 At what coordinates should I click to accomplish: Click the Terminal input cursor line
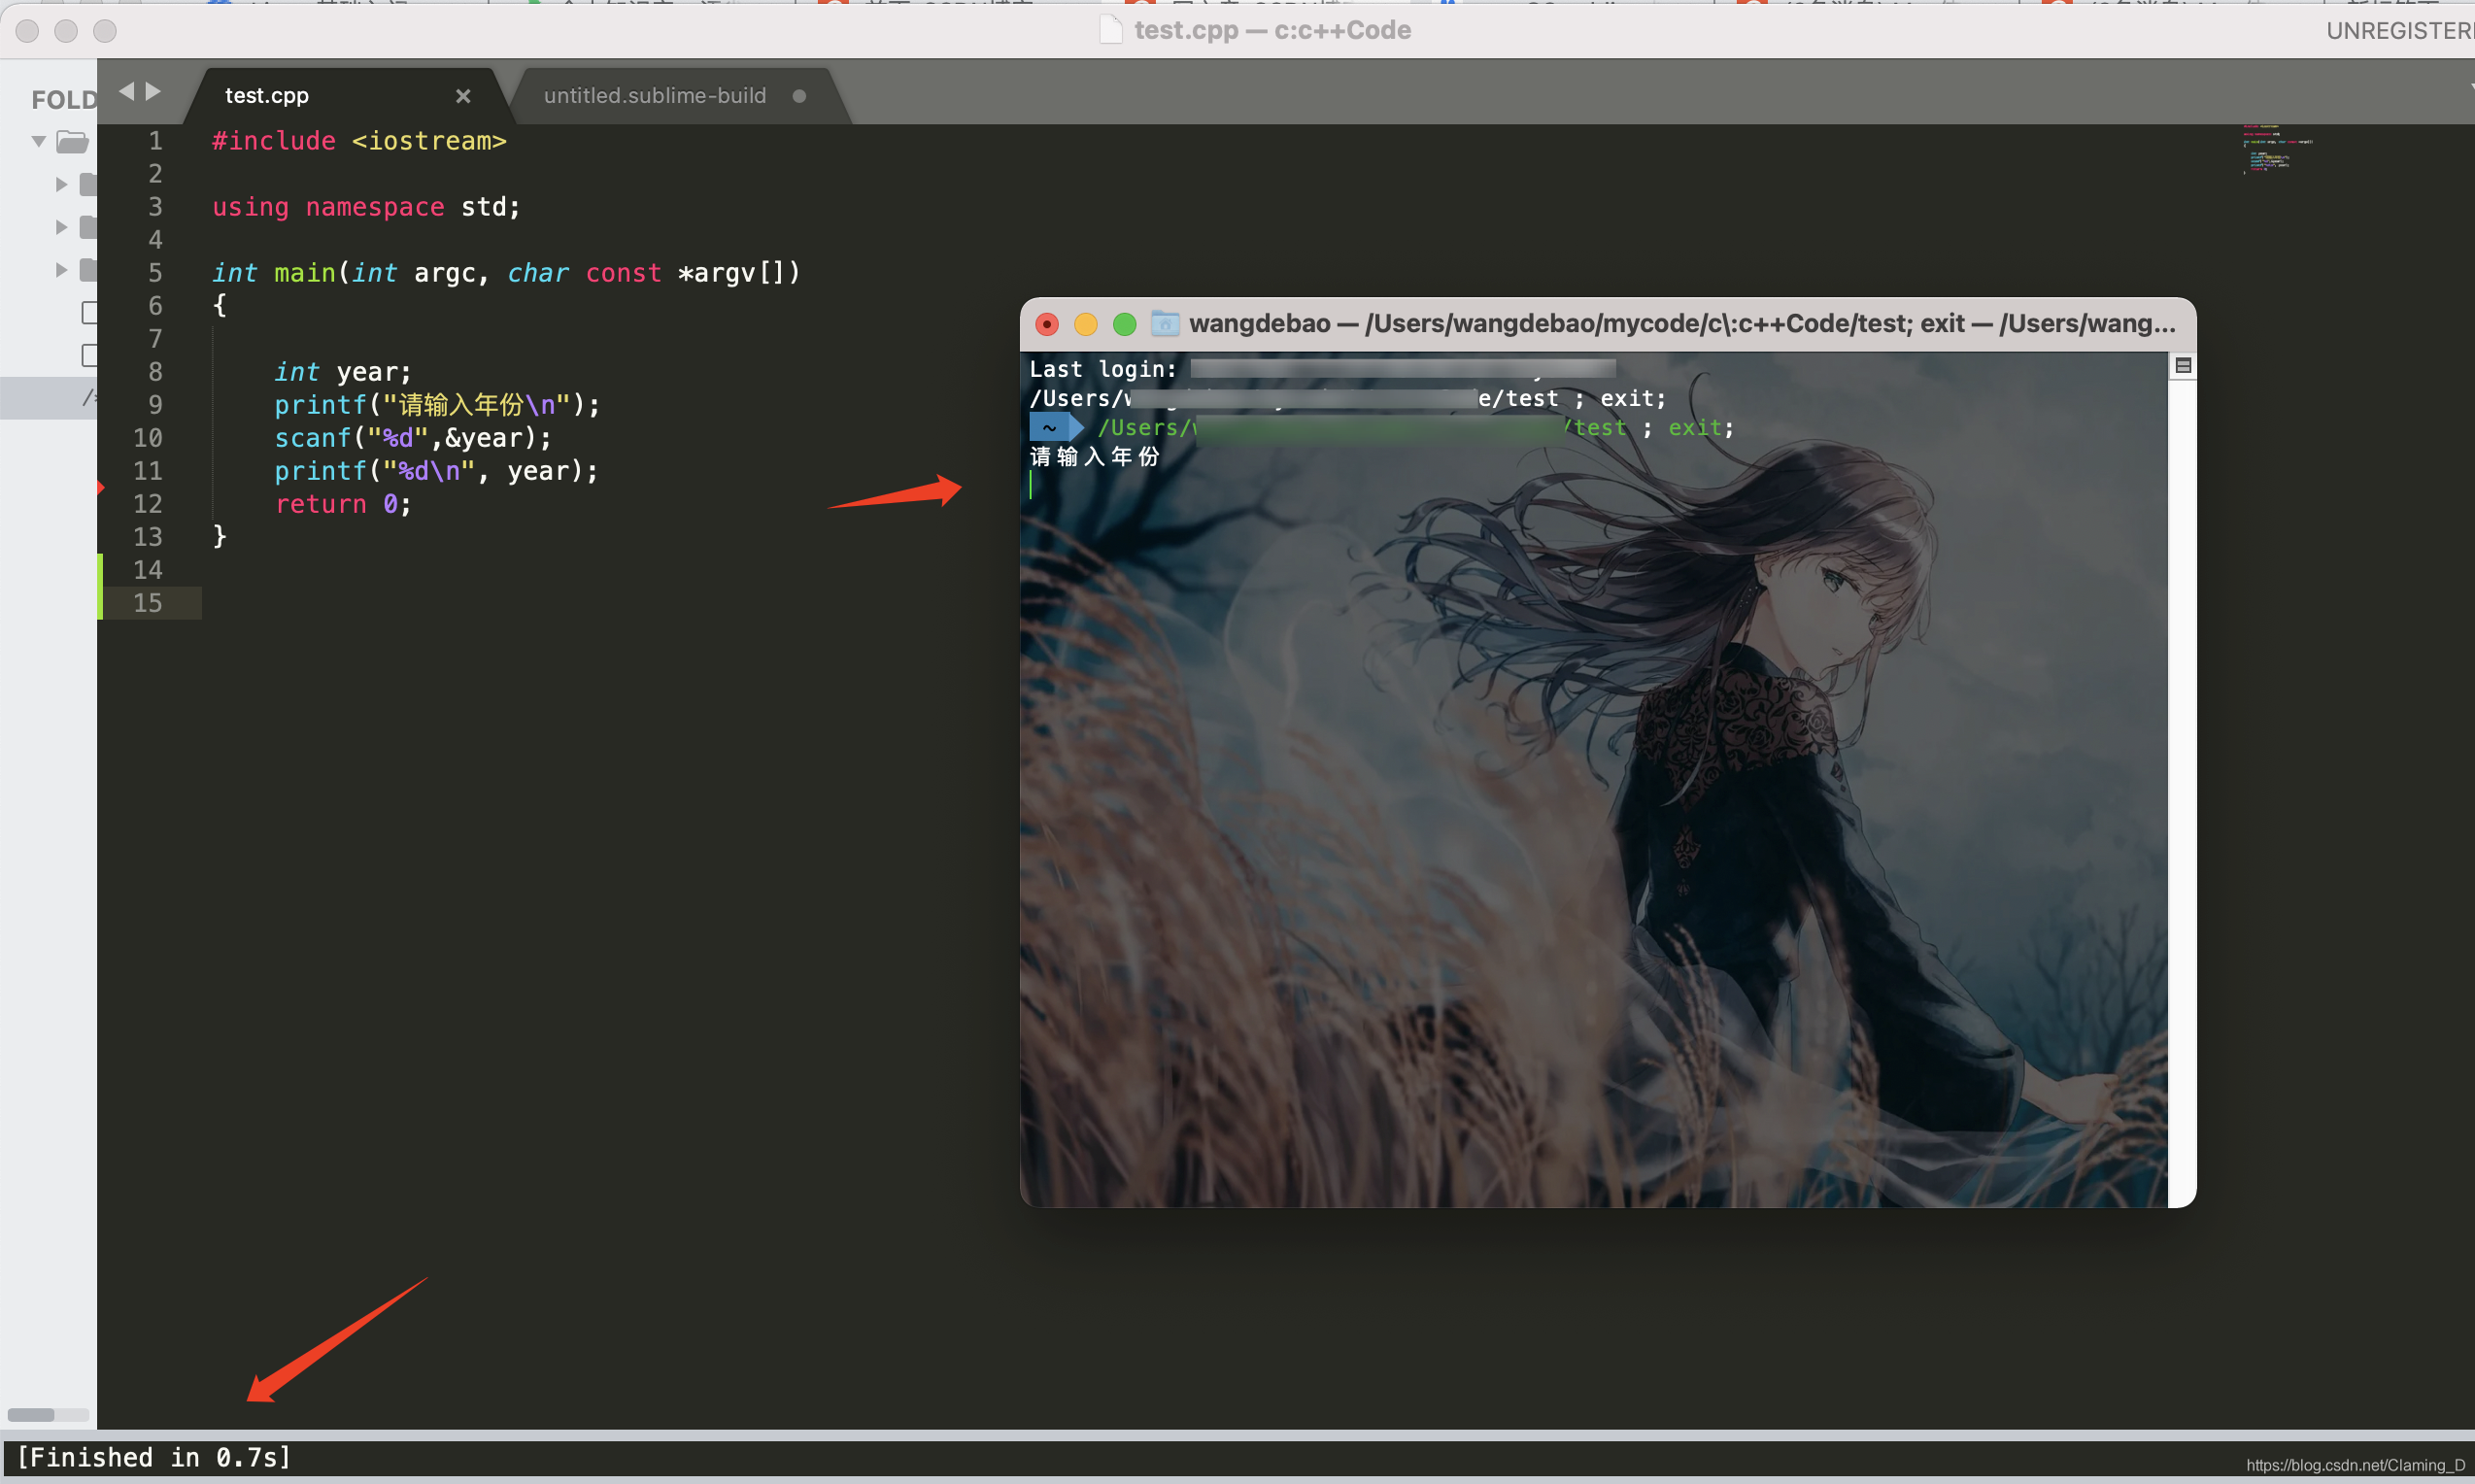(x=1031, y=485)
